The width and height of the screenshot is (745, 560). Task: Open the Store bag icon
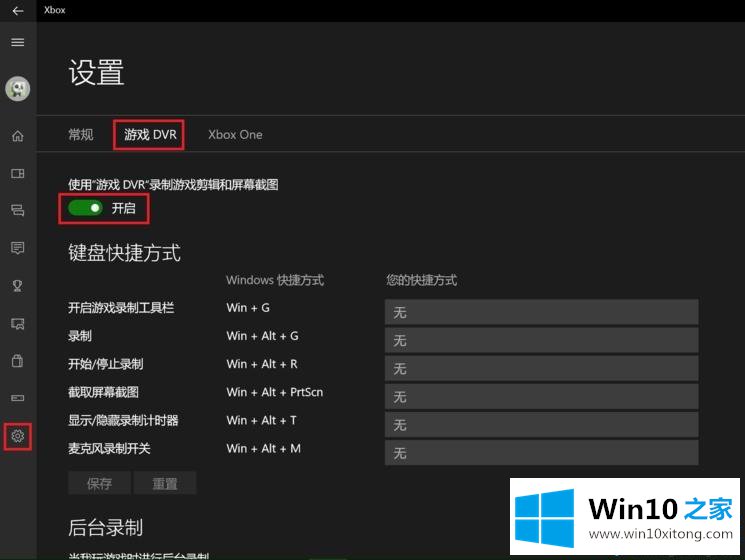[x=17, y=360]
